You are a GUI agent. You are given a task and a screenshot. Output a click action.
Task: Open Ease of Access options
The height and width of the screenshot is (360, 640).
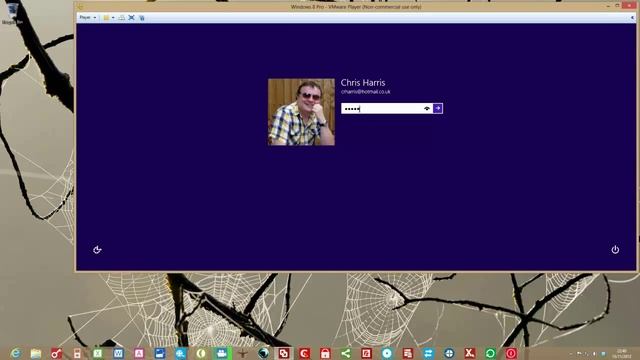pos(97,250)
